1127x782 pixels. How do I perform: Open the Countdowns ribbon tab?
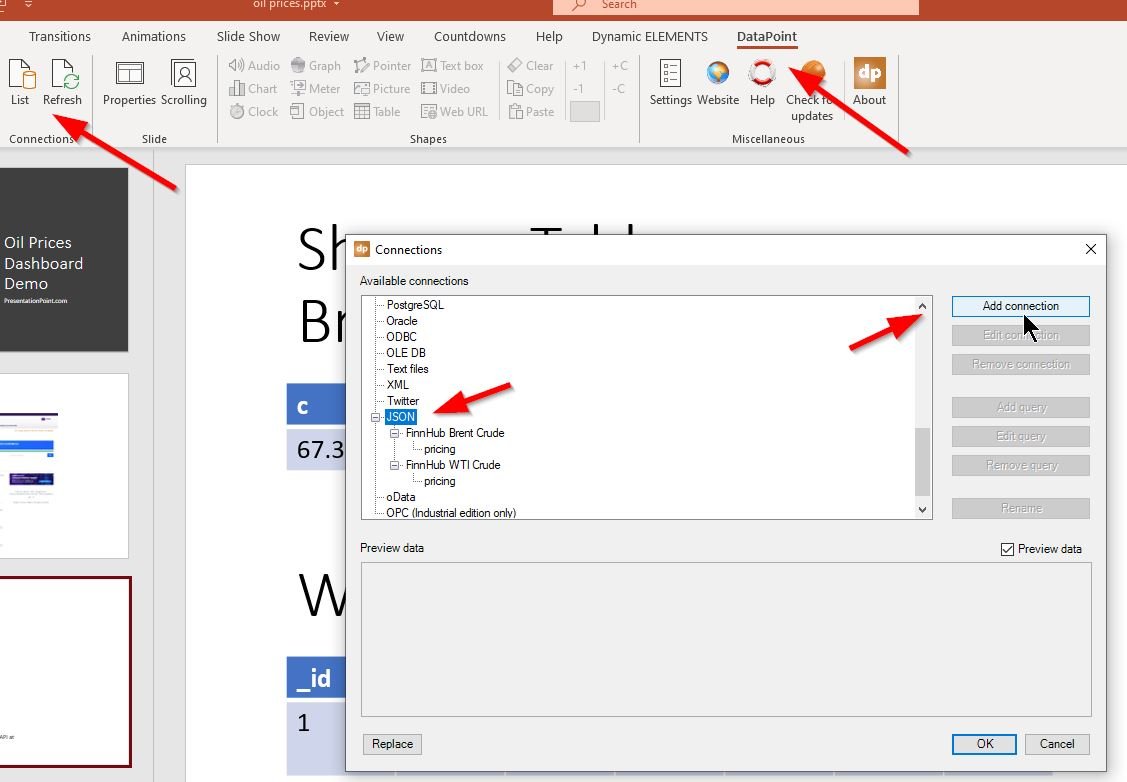coord(470,37)
